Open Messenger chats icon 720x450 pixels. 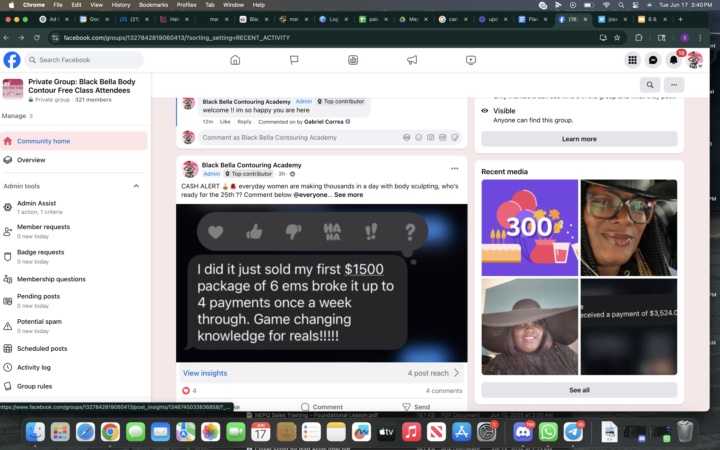coord(652,60)
